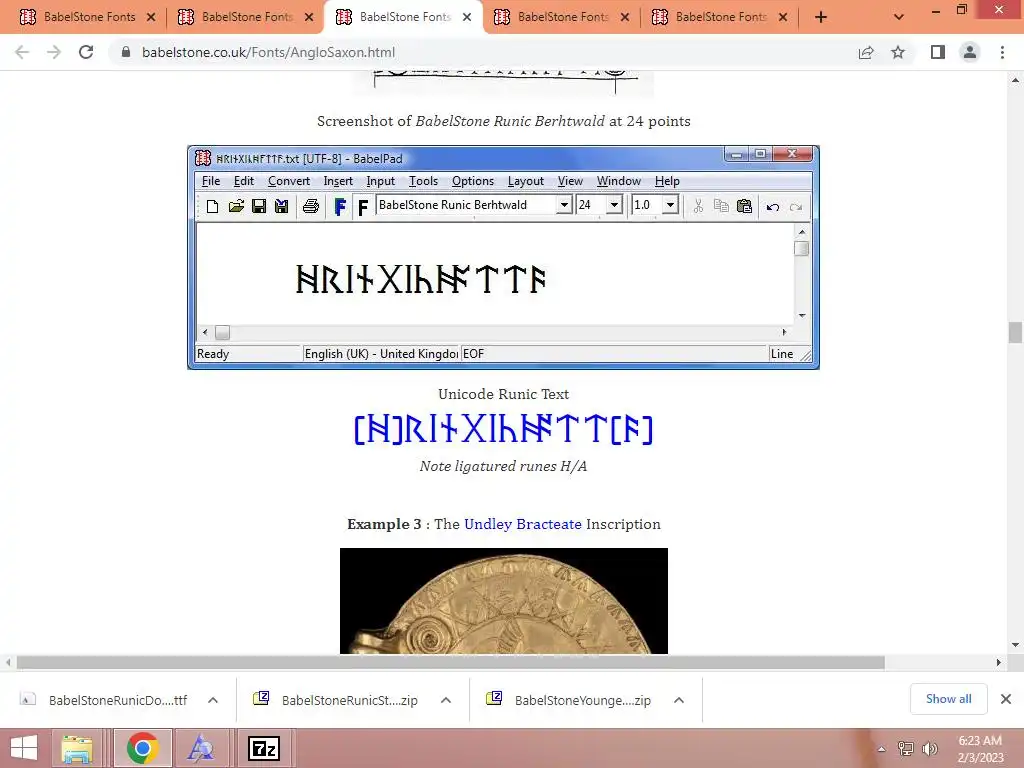This screenshot has height=768, width=1024.
Task: Open the Chrome profile menu
Action: 970,52
